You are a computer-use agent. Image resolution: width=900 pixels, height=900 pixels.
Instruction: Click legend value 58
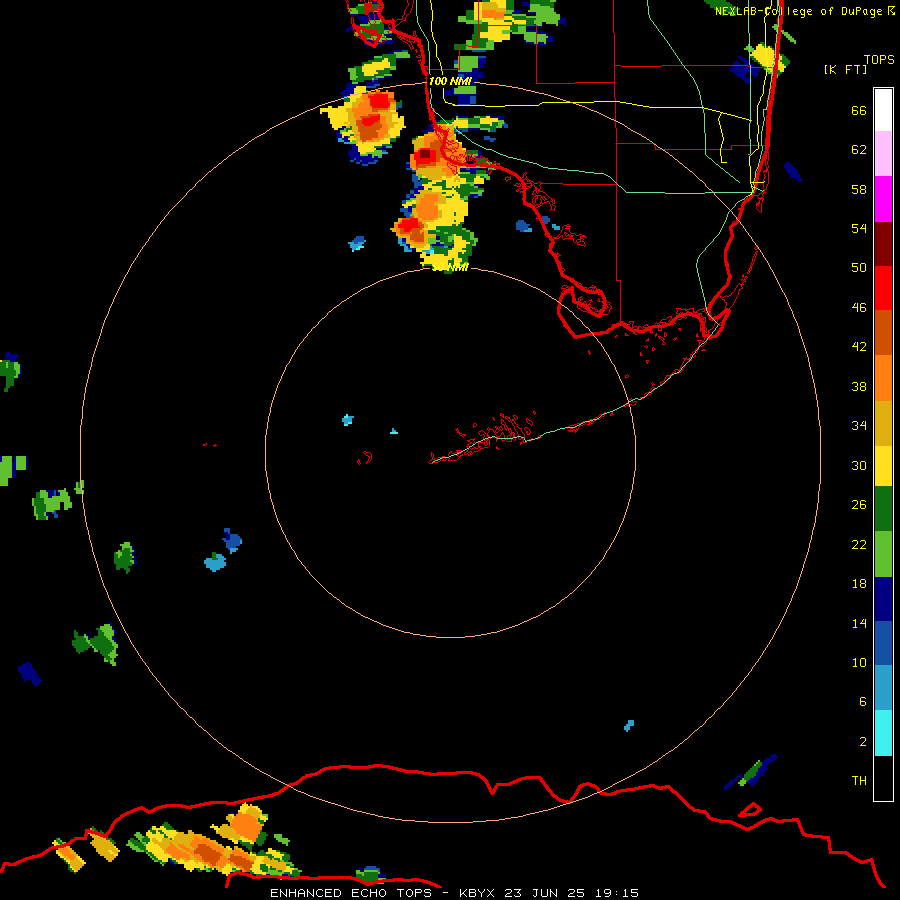[x=859, y=189]
